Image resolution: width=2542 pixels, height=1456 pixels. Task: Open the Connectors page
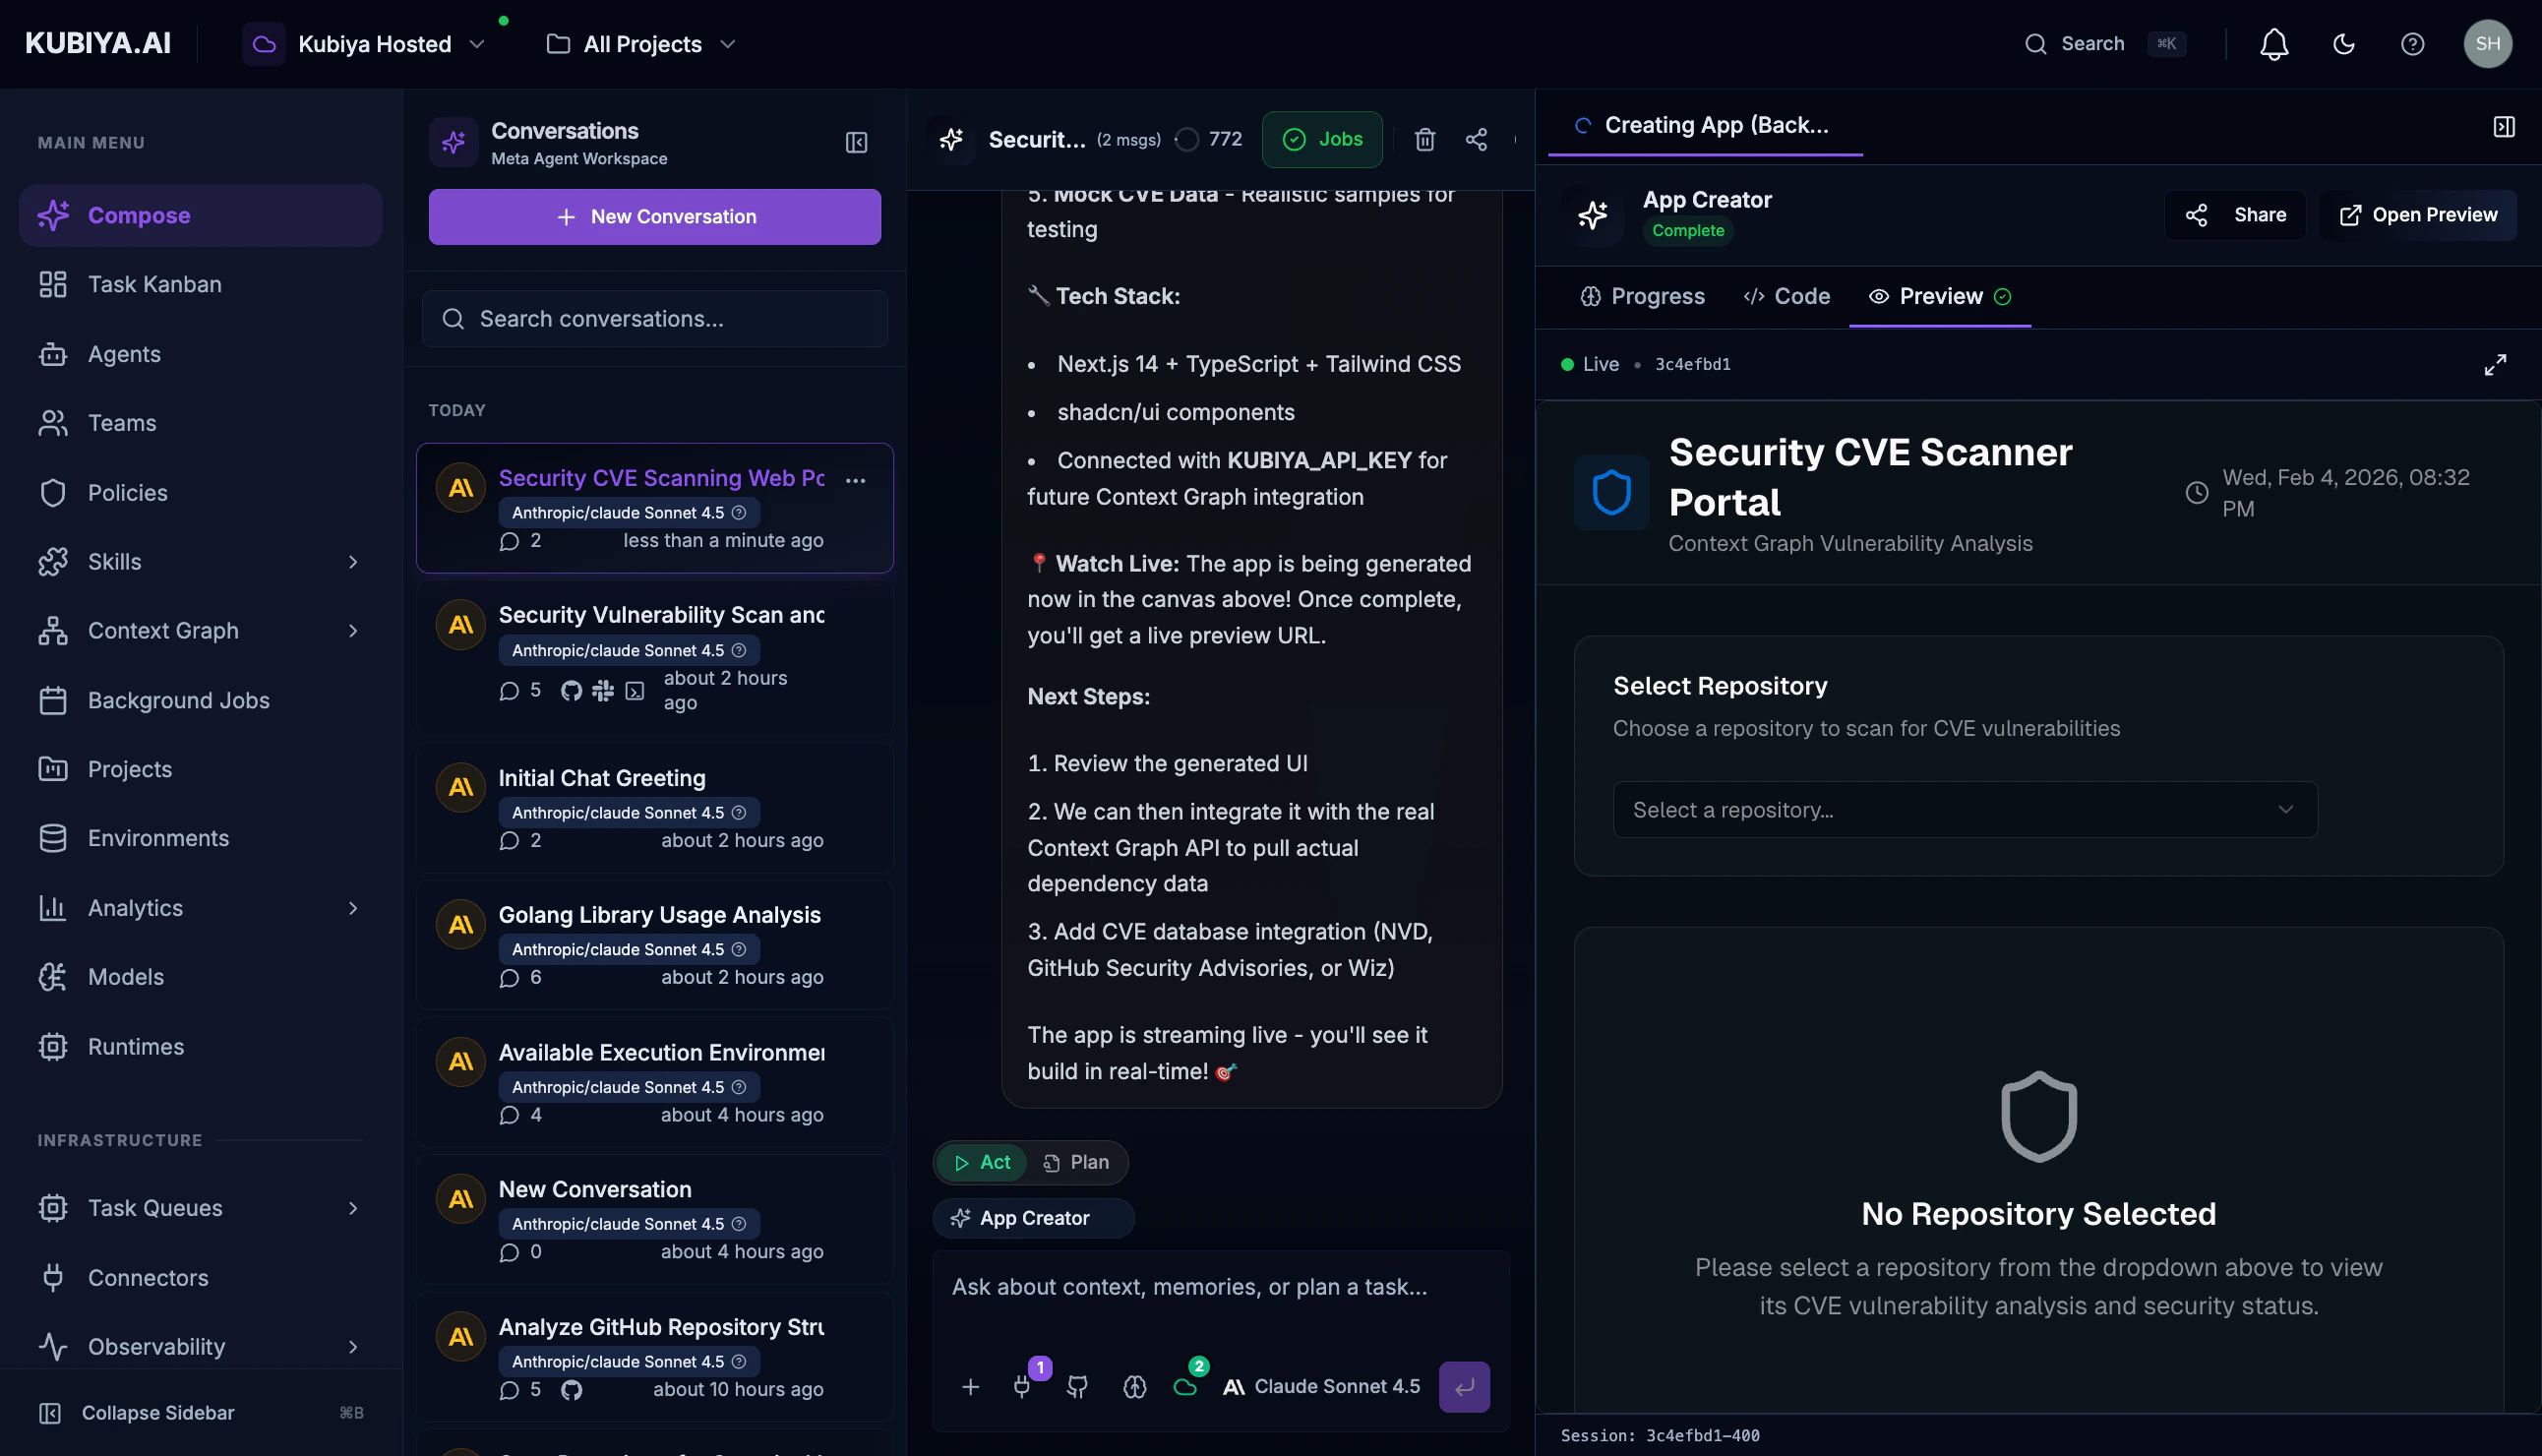(x=200, y=1277)
